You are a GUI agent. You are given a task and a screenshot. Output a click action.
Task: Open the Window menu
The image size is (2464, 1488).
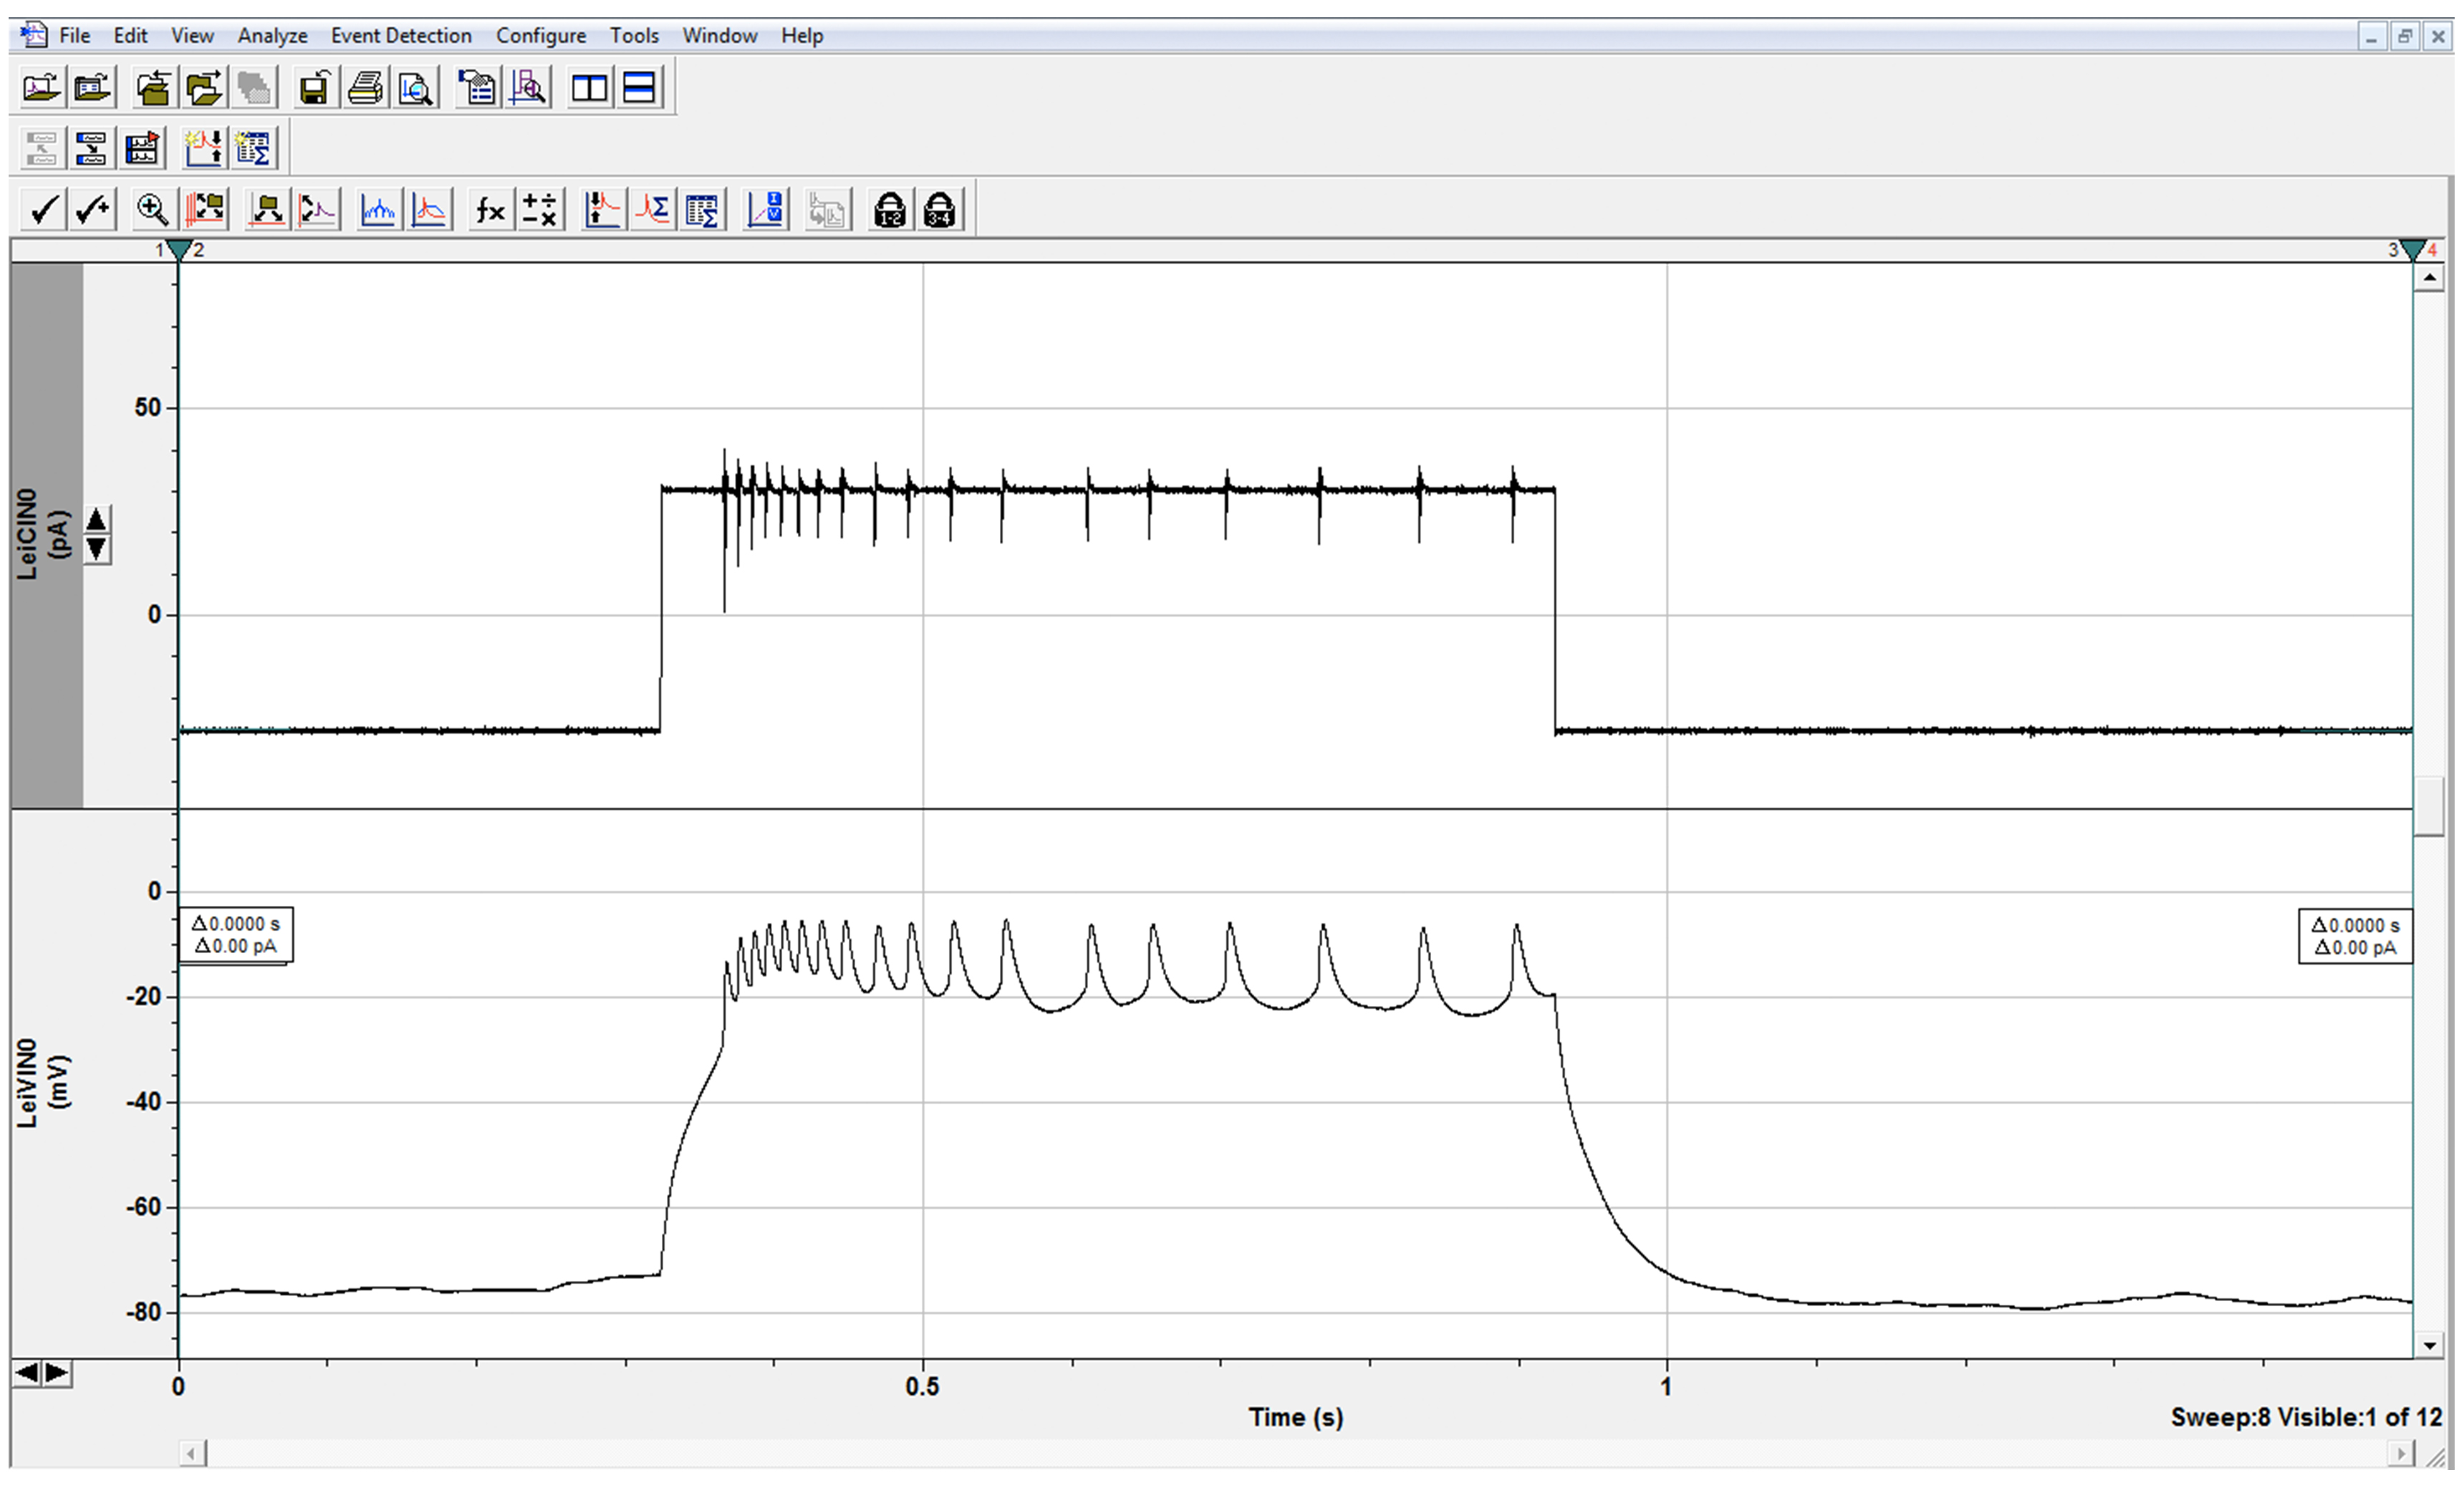pyautogui.click(x=719, y=36)
